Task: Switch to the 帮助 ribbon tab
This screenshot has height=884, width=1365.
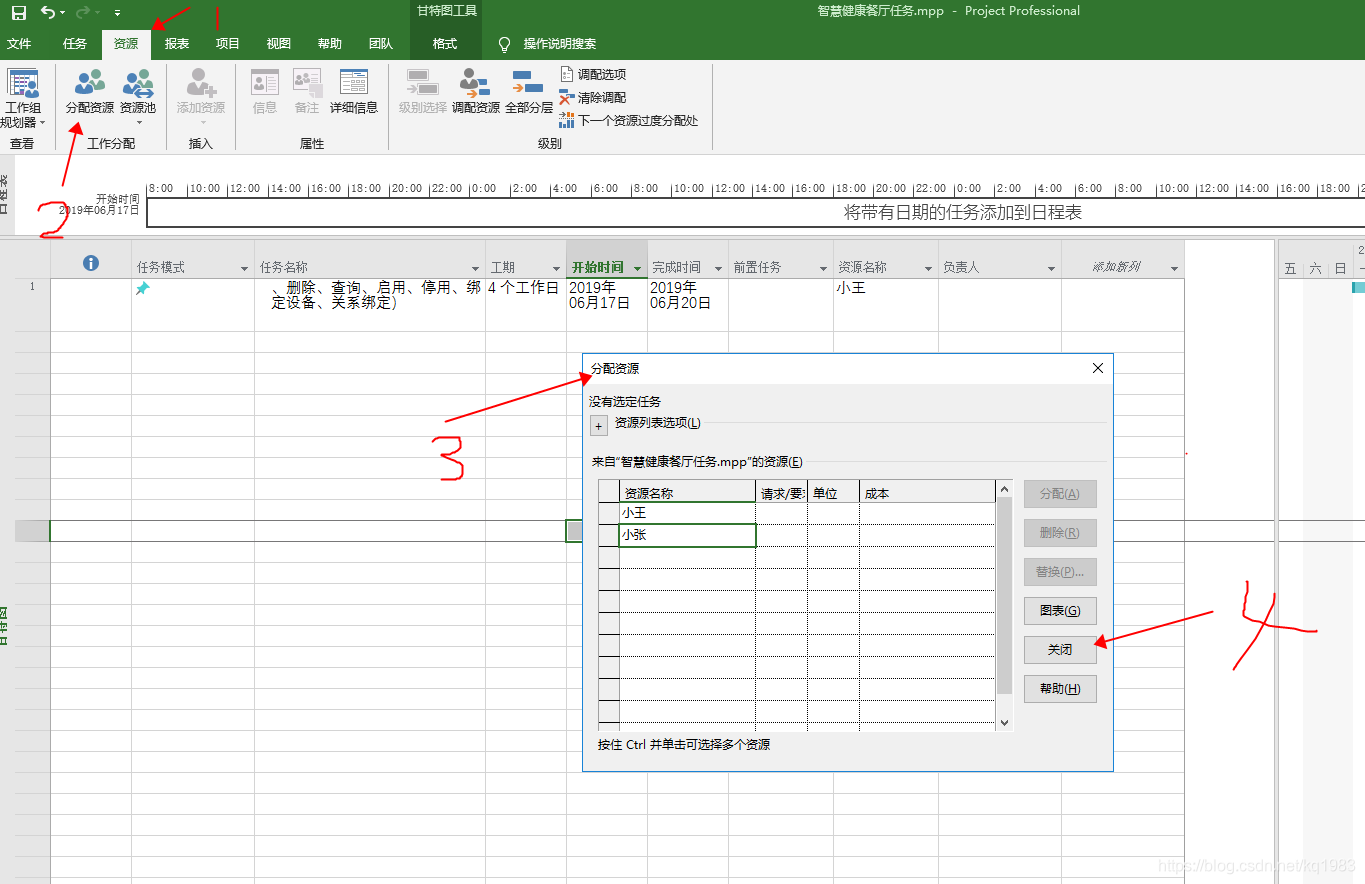Action: pyautogui.click(x=329, y=44)
